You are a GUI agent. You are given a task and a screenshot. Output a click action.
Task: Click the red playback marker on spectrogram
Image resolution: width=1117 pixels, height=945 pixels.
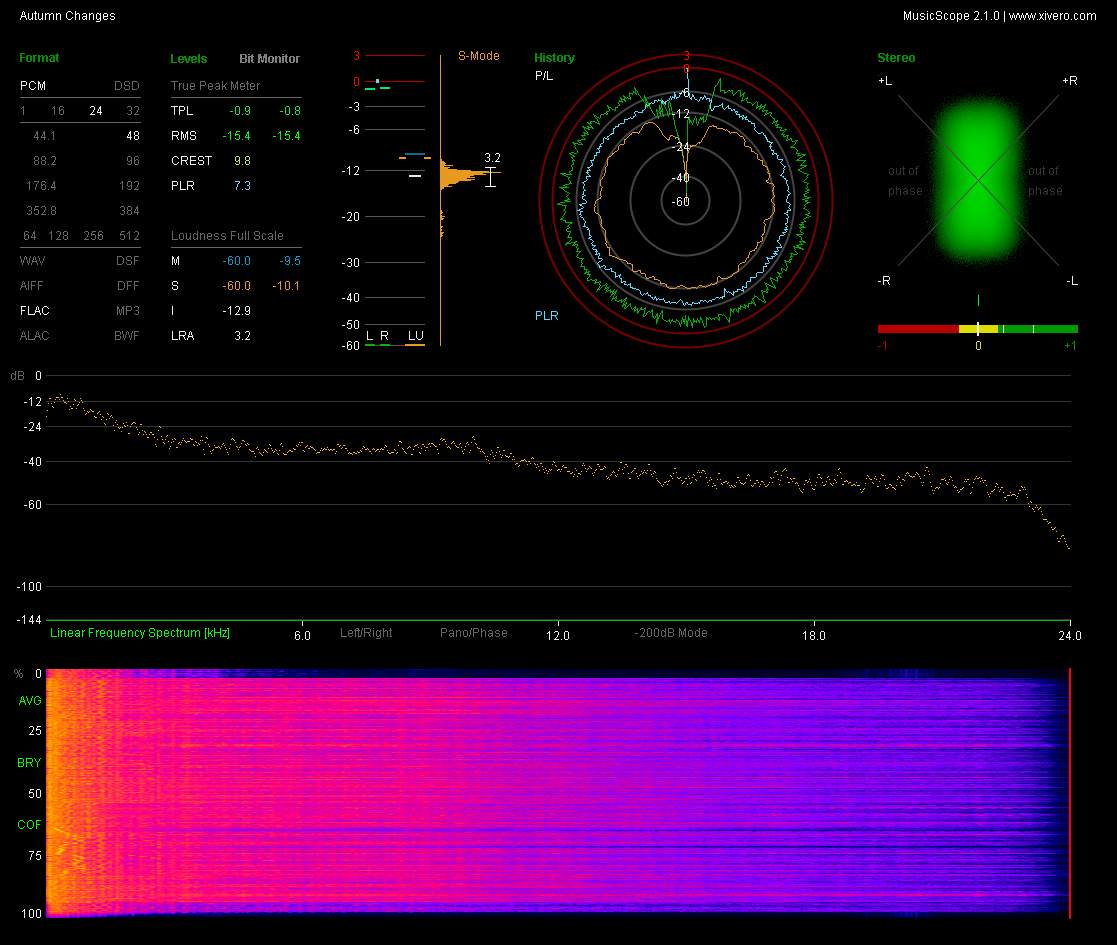[1070, 792]
